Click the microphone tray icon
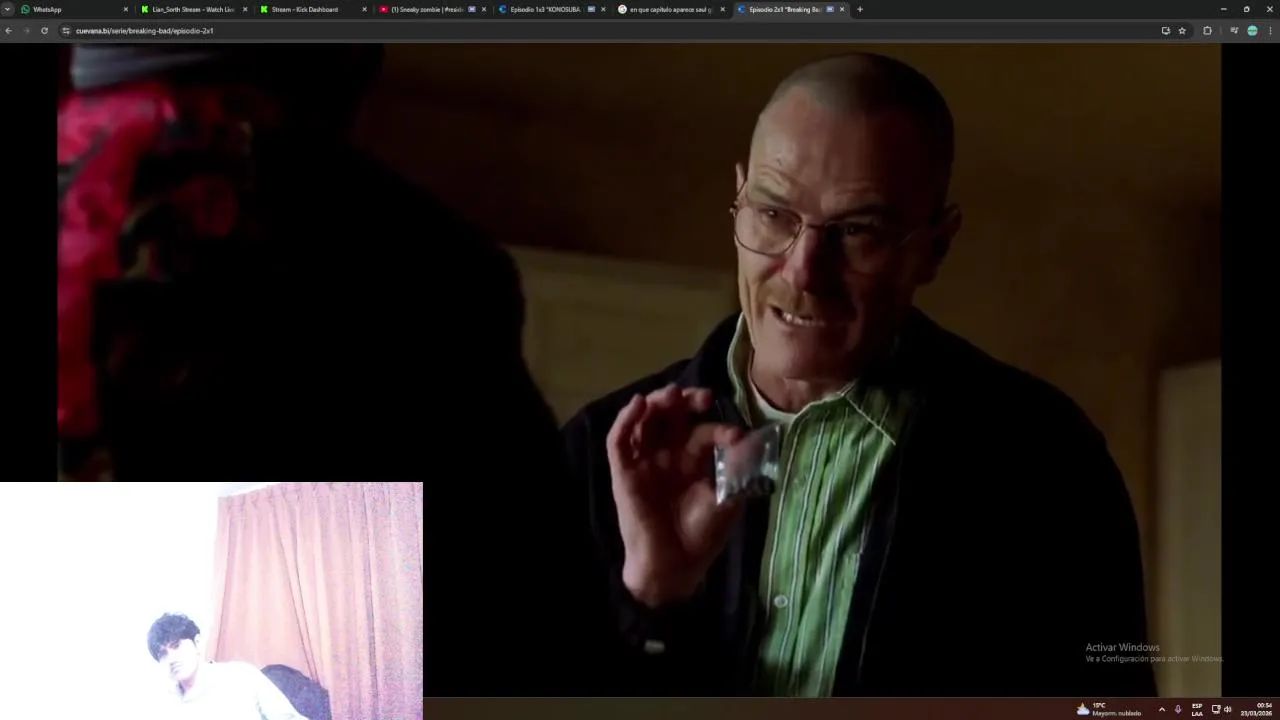 coord(1178,709)
